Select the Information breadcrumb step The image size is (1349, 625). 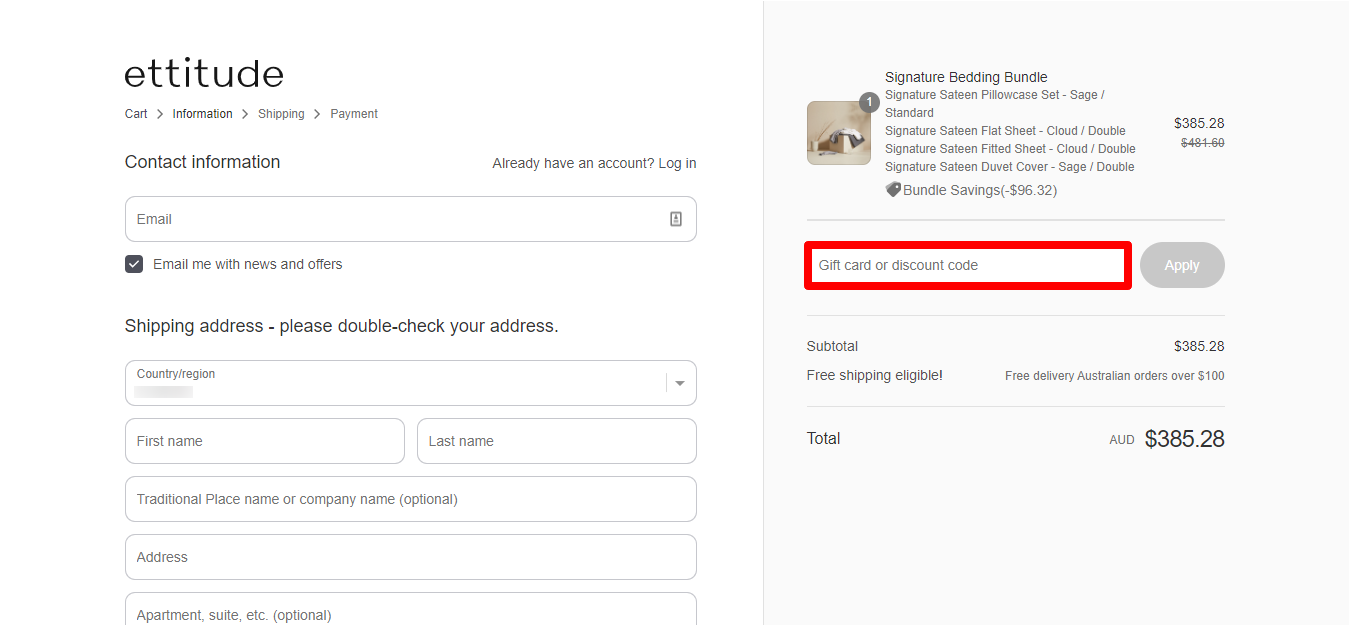click(202, 114)
